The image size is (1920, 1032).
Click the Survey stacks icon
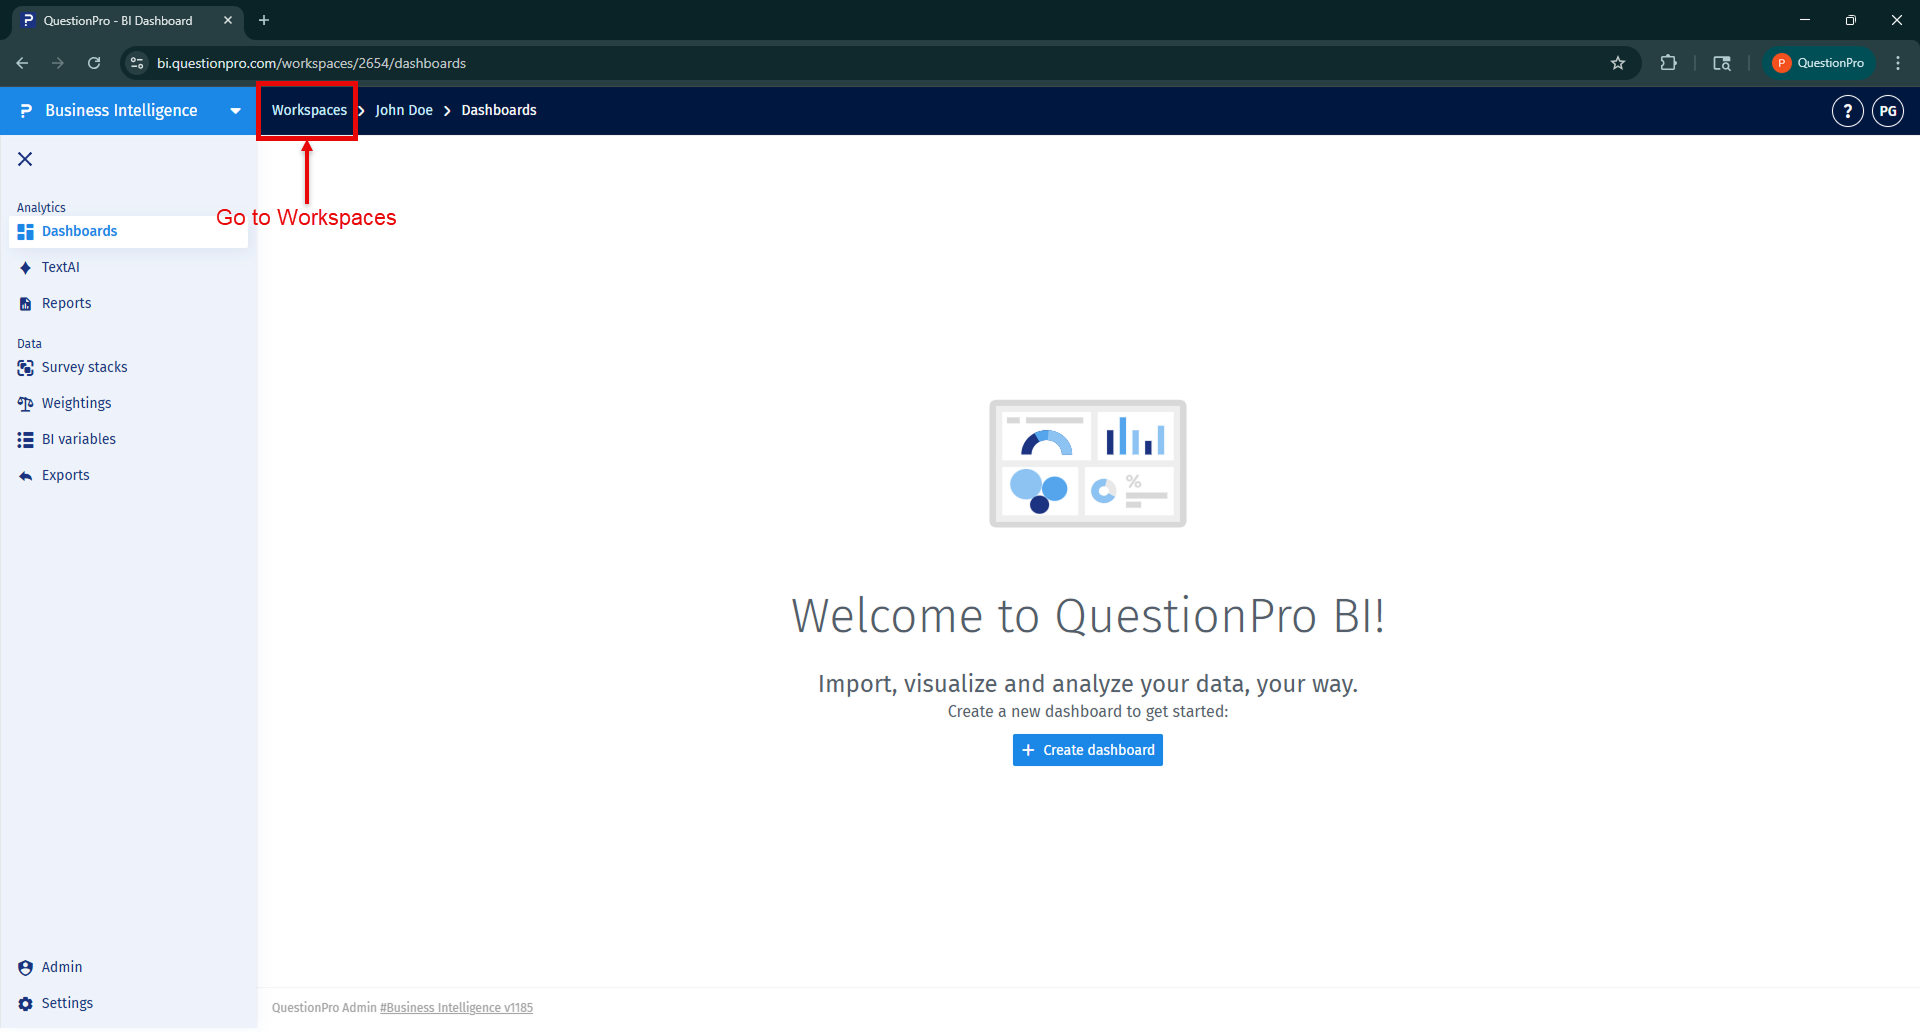point(26,368)
